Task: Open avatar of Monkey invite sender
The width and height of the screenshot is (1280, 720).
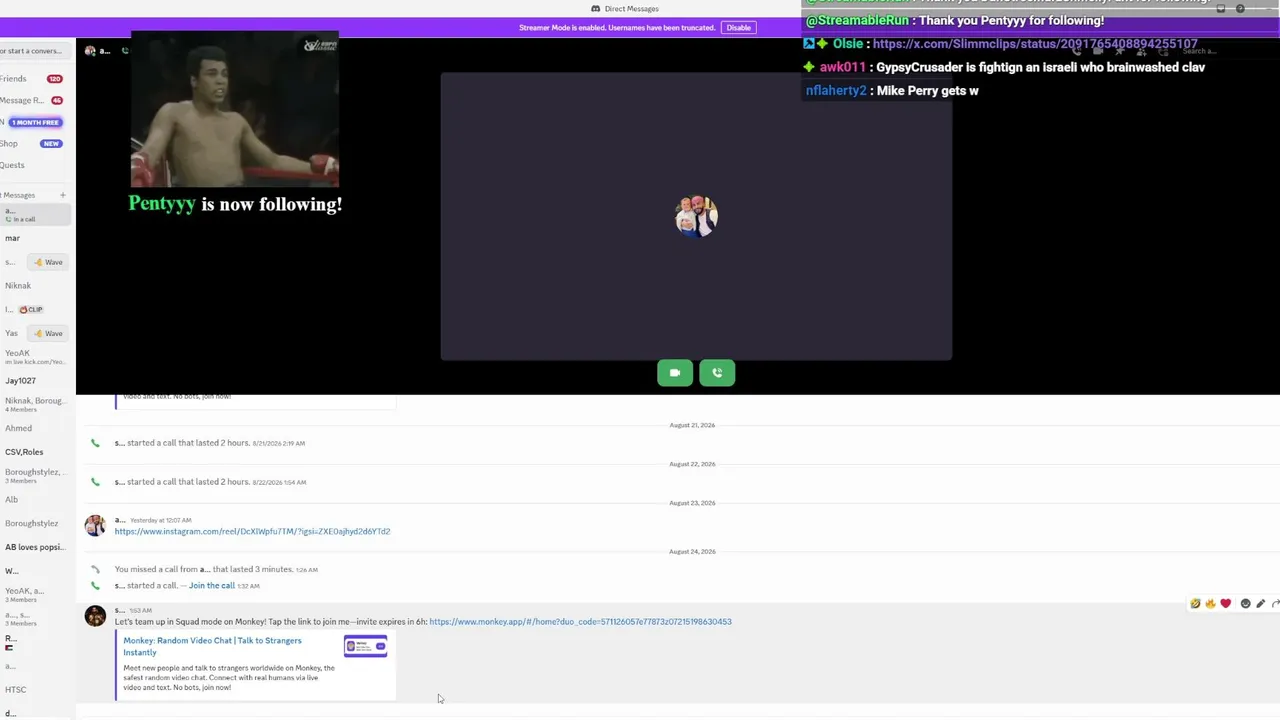Action: coord(95,616)
